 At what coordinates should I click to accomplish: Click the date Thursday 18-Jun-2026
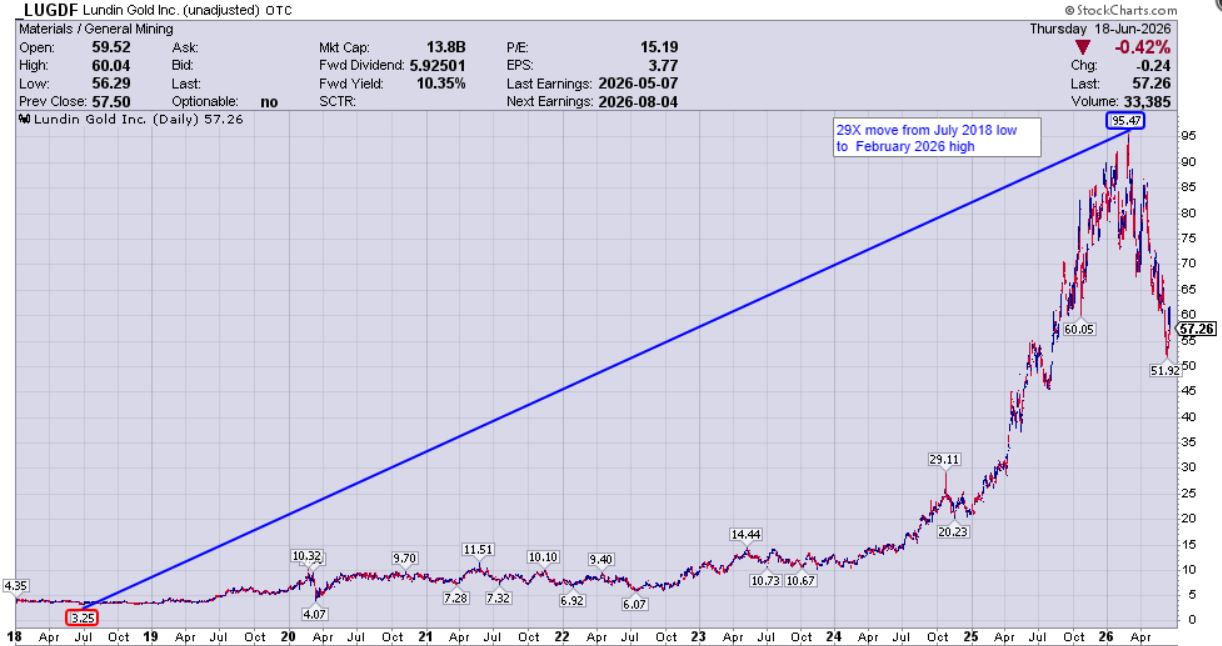[1102, 31]
